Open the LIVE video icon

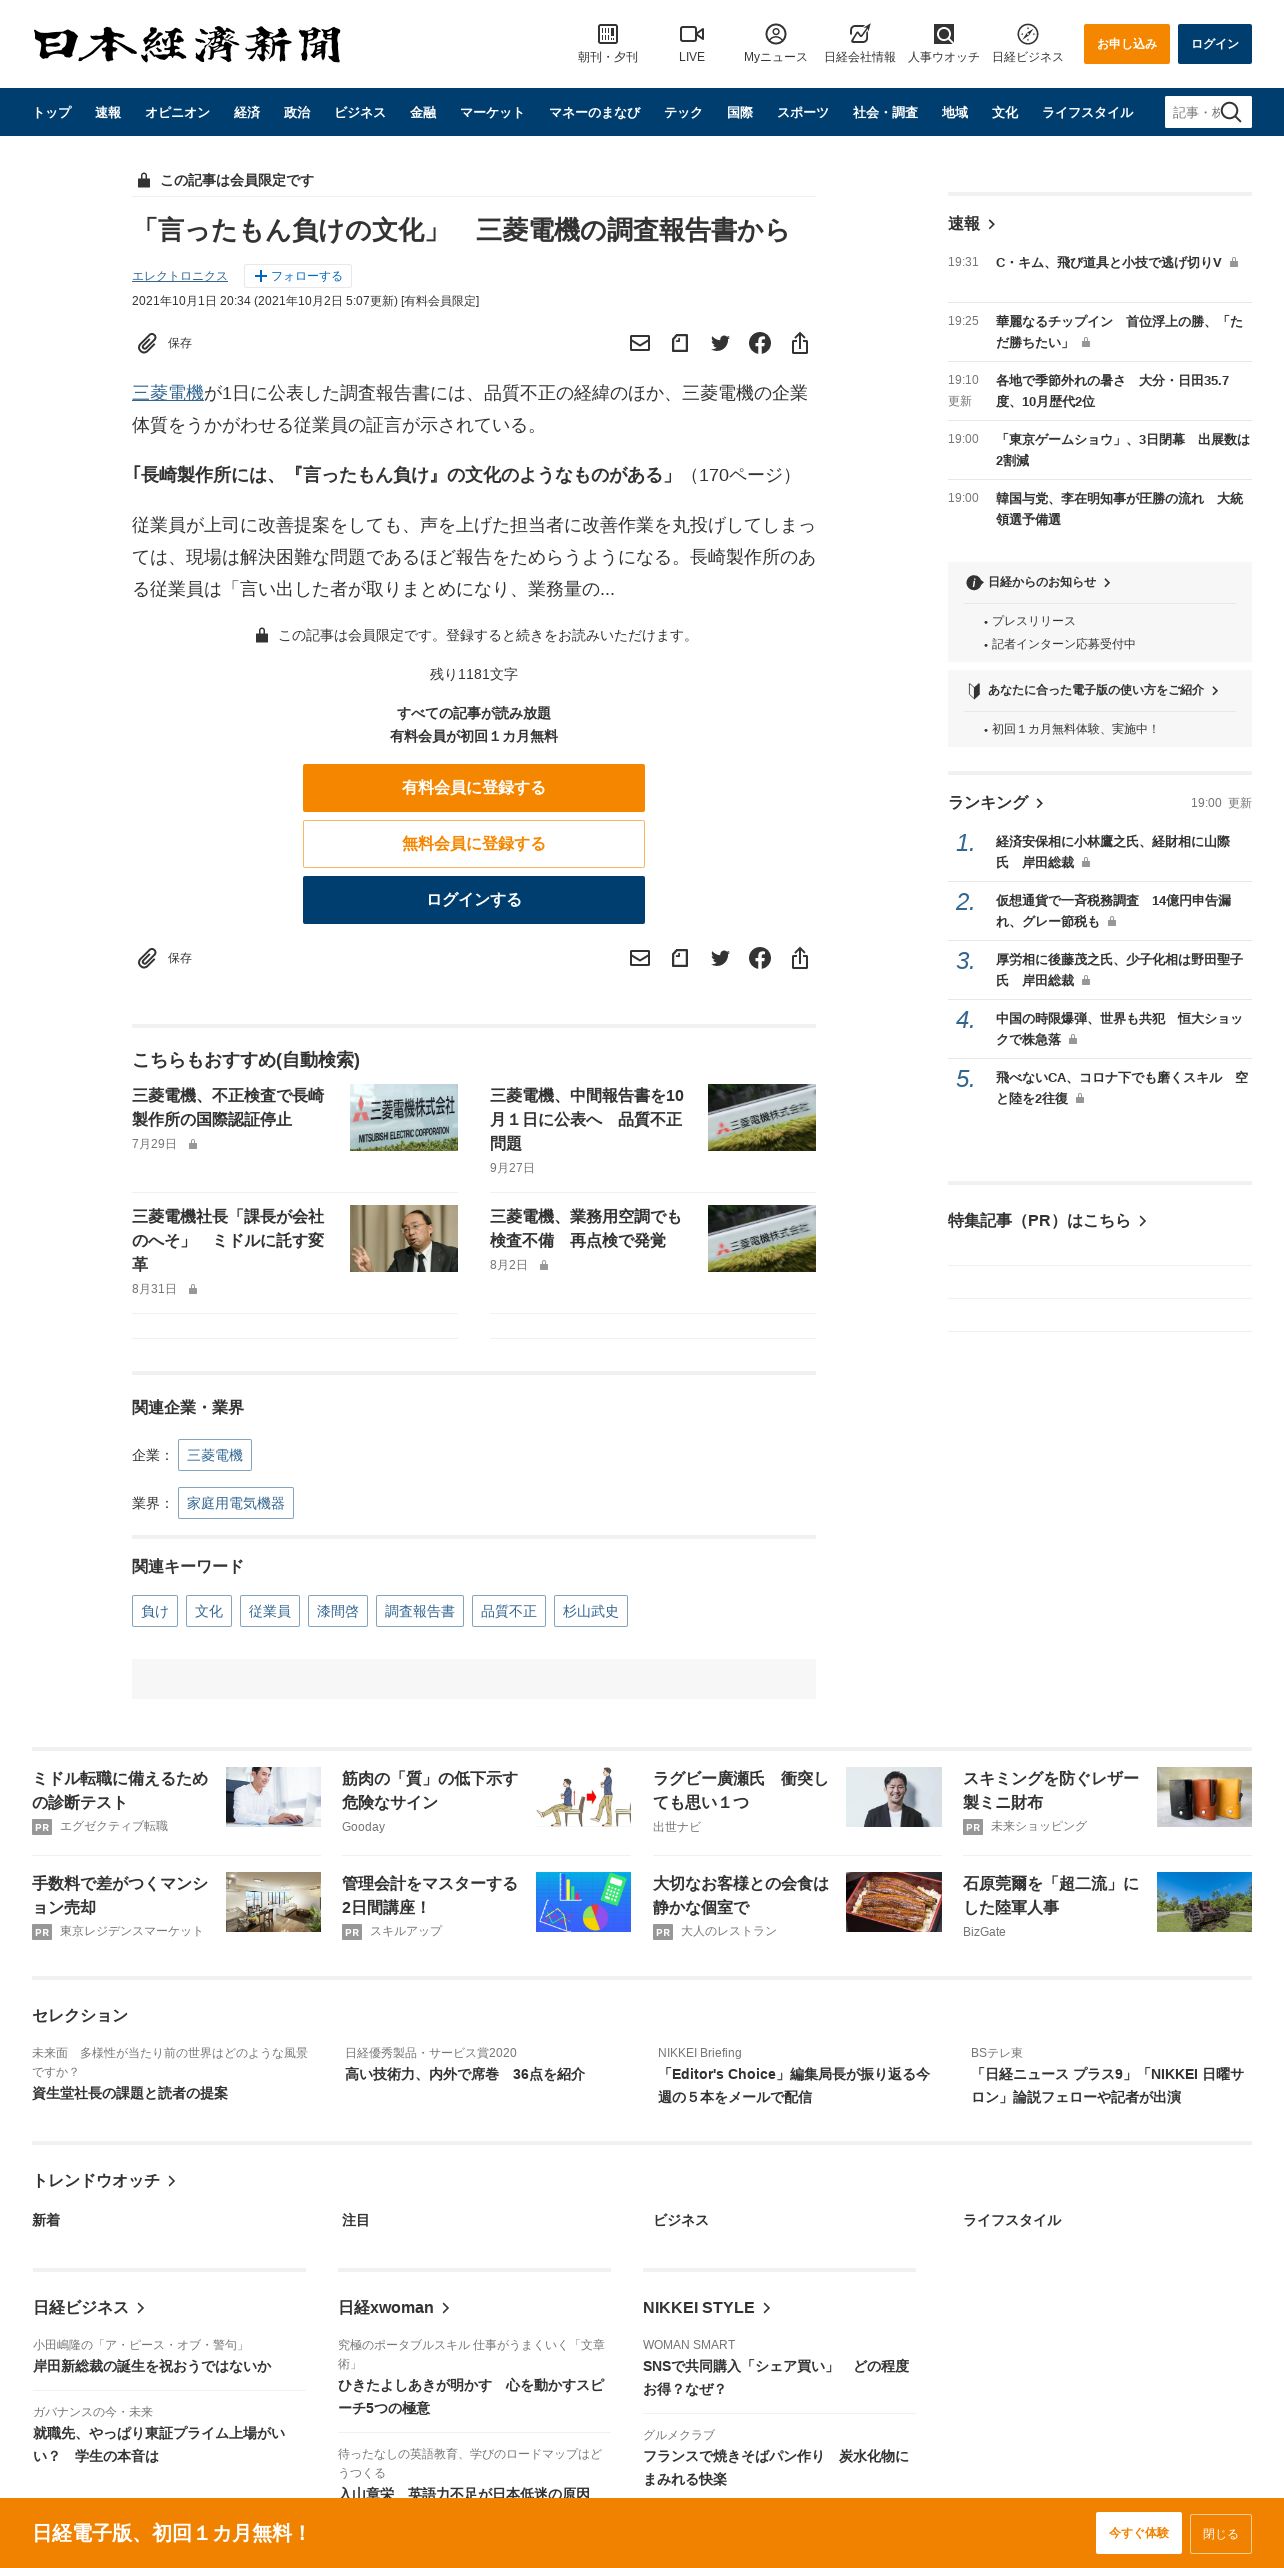point(692,34)
